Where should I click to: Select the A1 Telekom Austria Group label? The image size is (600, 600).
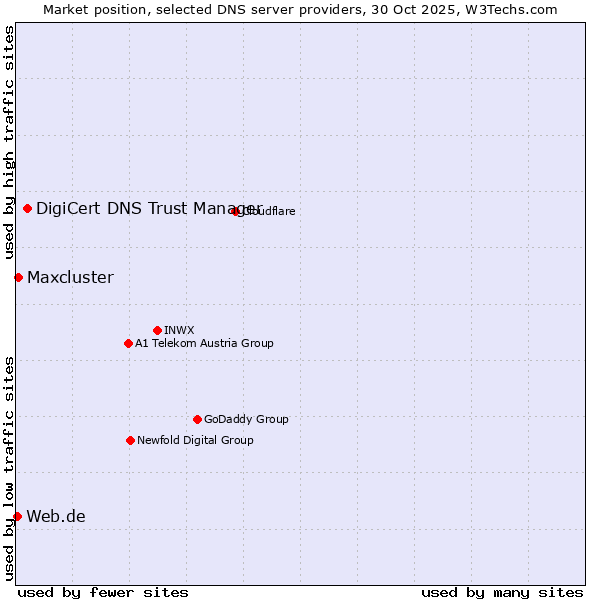click(204, 343)
